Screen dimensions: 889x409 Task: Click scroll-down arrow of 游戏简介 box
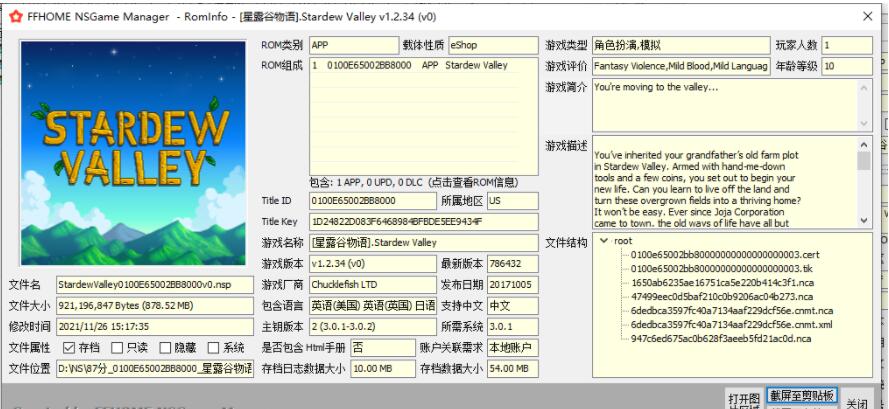click(x=865, y=124)
